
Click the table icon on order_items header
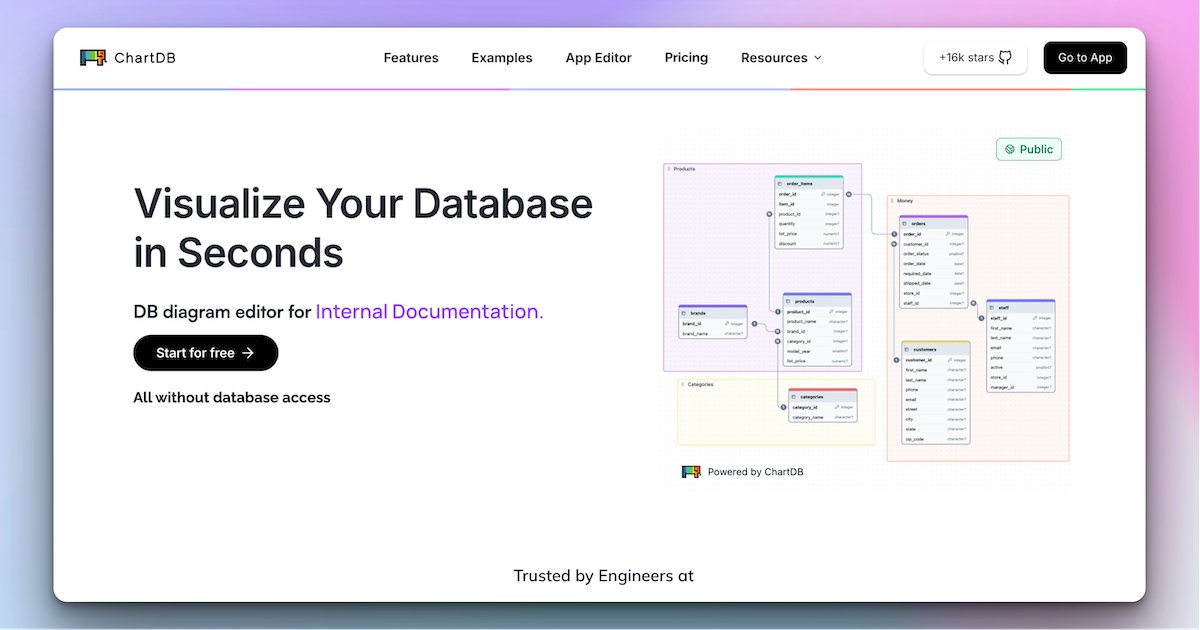[780, 183]
